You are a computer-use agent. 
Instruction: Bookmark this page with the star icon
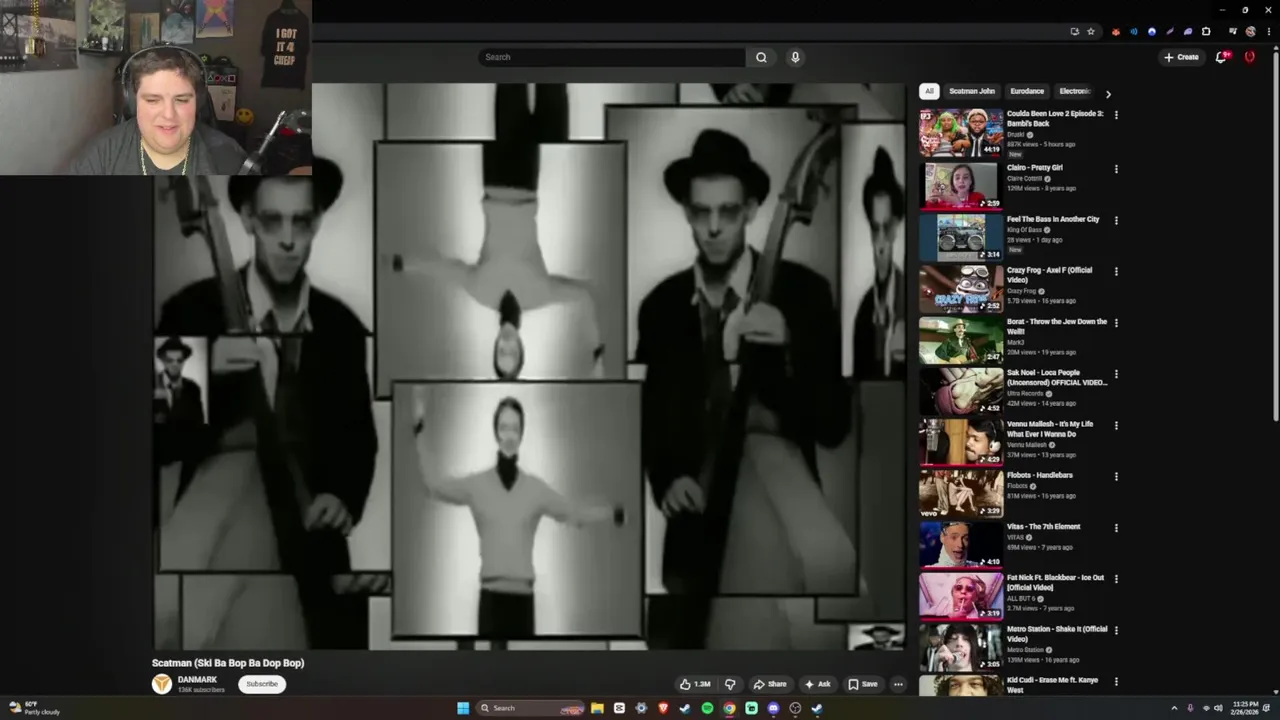pos(1091,31)
